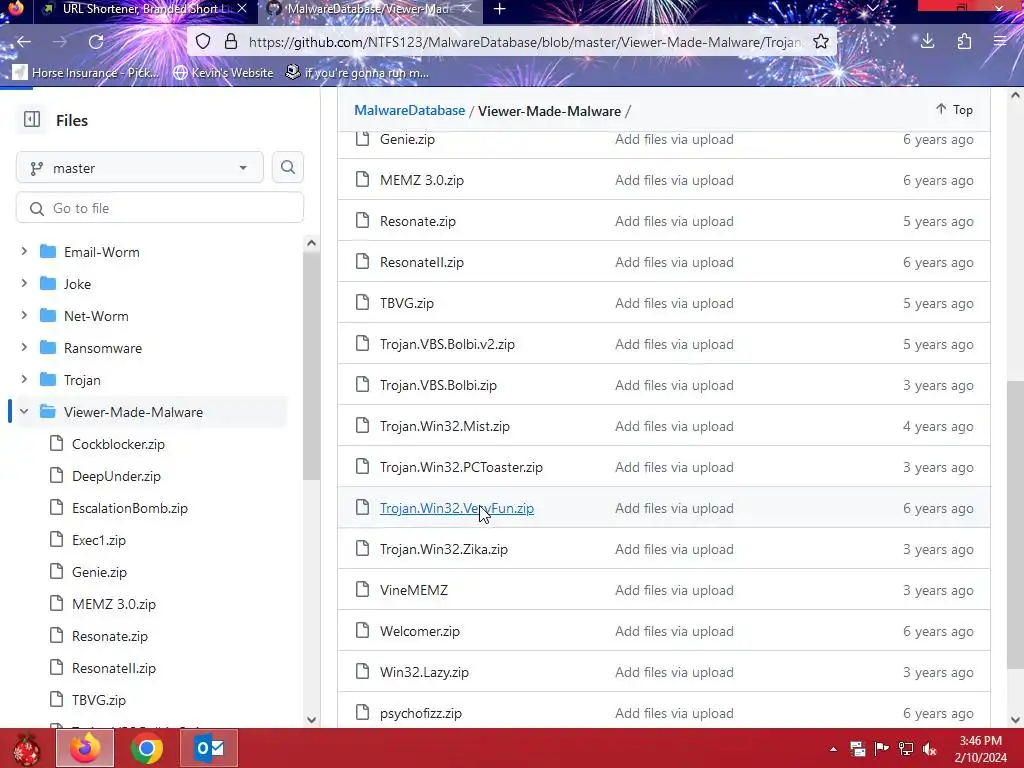Open the 'if you're gonna run m...' bookmark
The image size is (1024, 768).
(x=358, y=72)
